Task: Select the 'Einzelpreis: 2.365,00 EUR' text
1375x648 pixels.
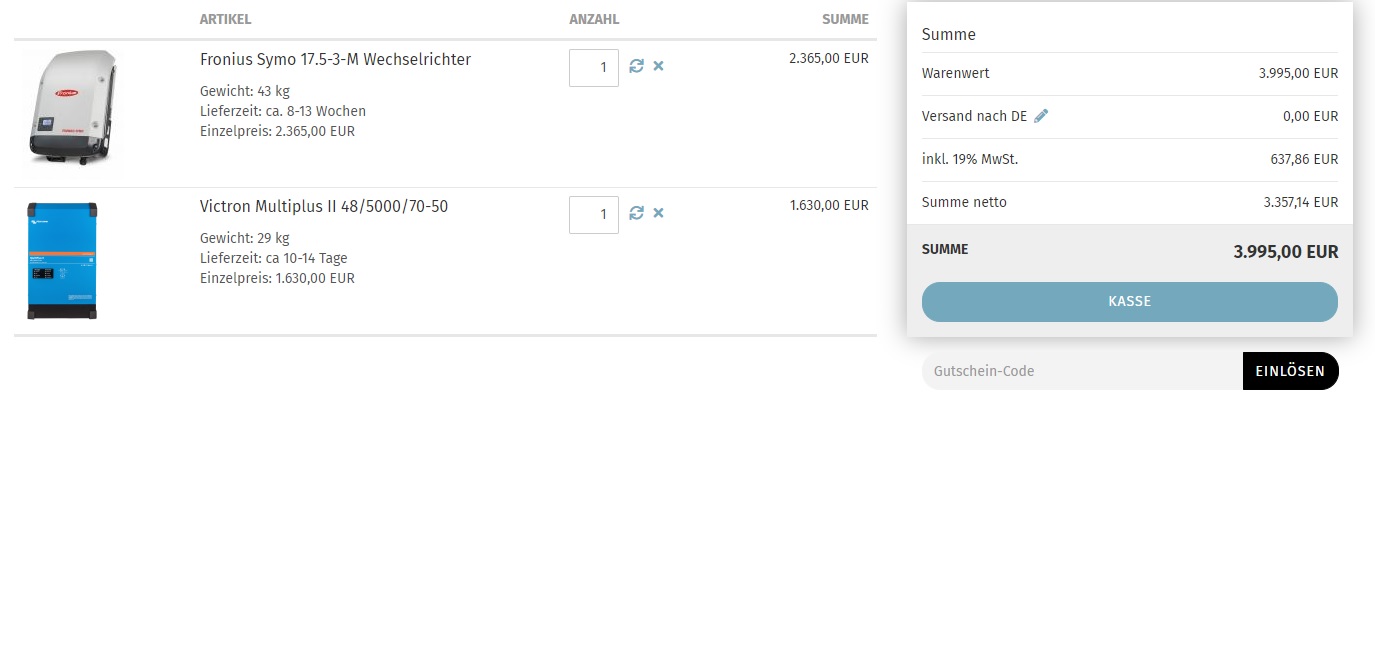Action: pos(277,131)
